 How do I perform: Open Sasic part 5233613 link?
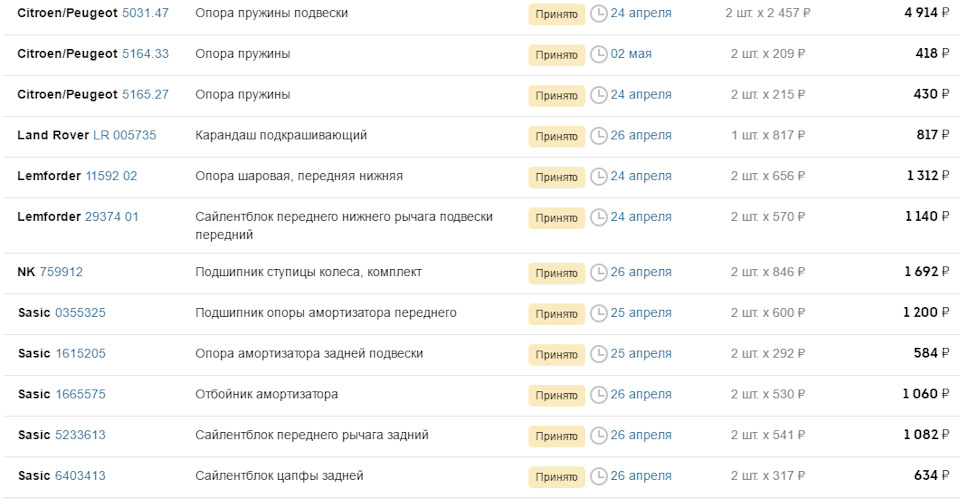click(x=80, y=435)
